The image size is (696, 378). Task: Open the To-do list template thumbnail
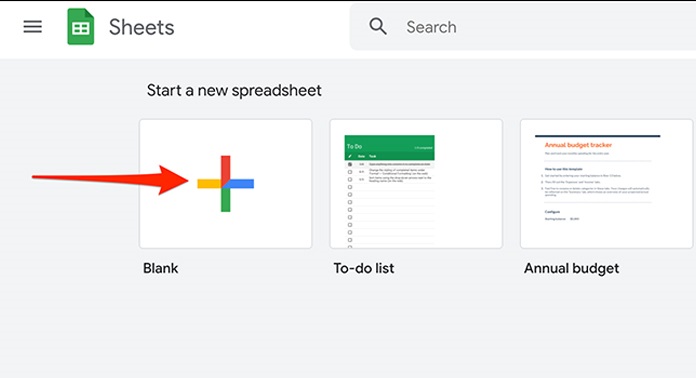(x=416, y=184)
